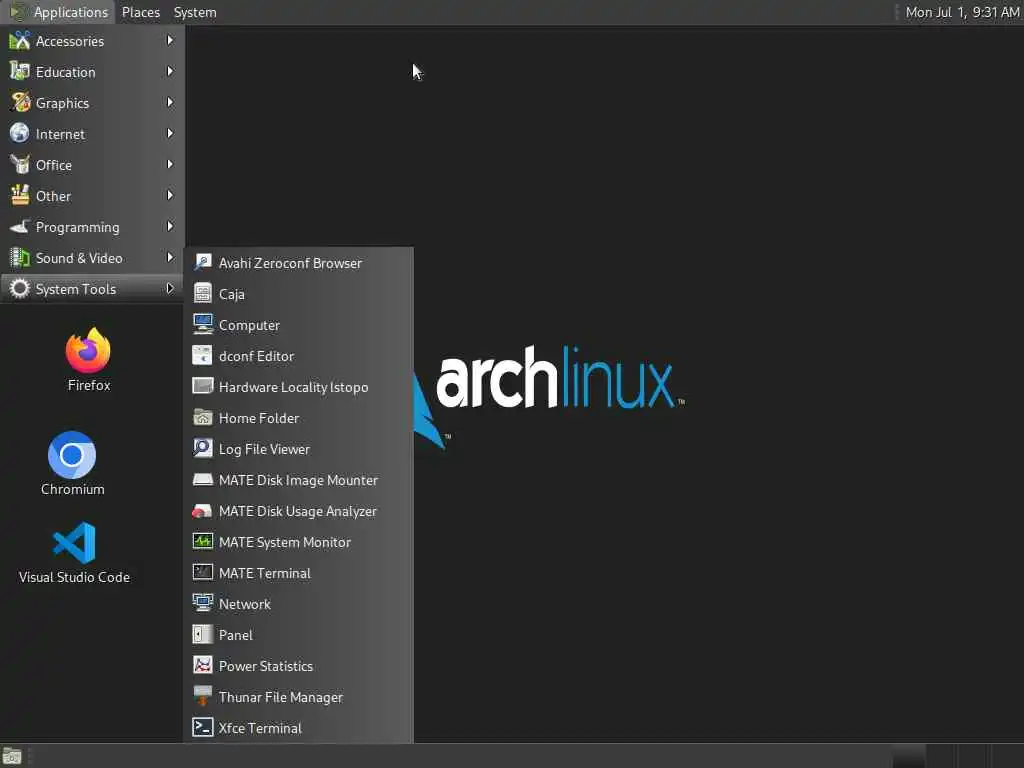Expand the Education submenu arrow

tap(170, 71)
